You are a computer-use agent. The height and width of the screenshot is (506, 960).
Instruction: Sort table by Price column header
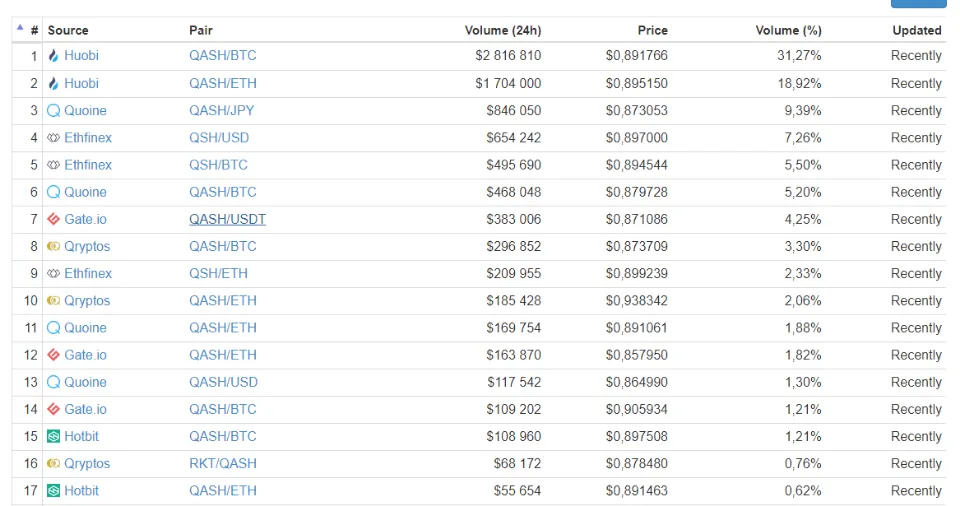coord(652,30)
